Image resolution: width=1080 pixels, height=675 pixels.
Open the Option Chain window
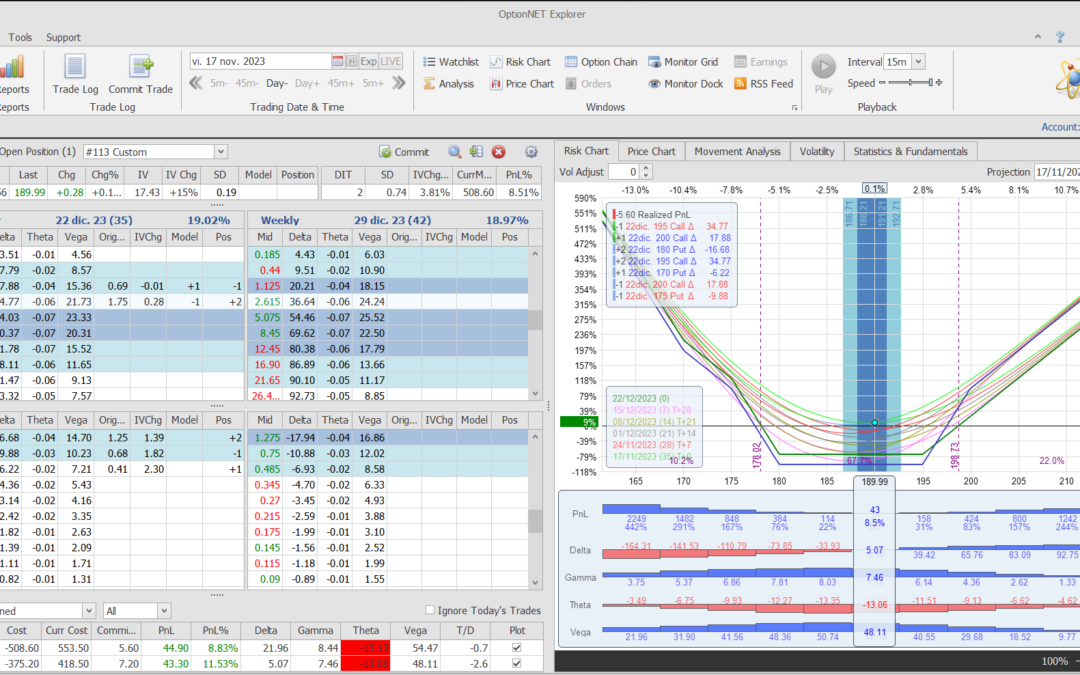point(601,62)
